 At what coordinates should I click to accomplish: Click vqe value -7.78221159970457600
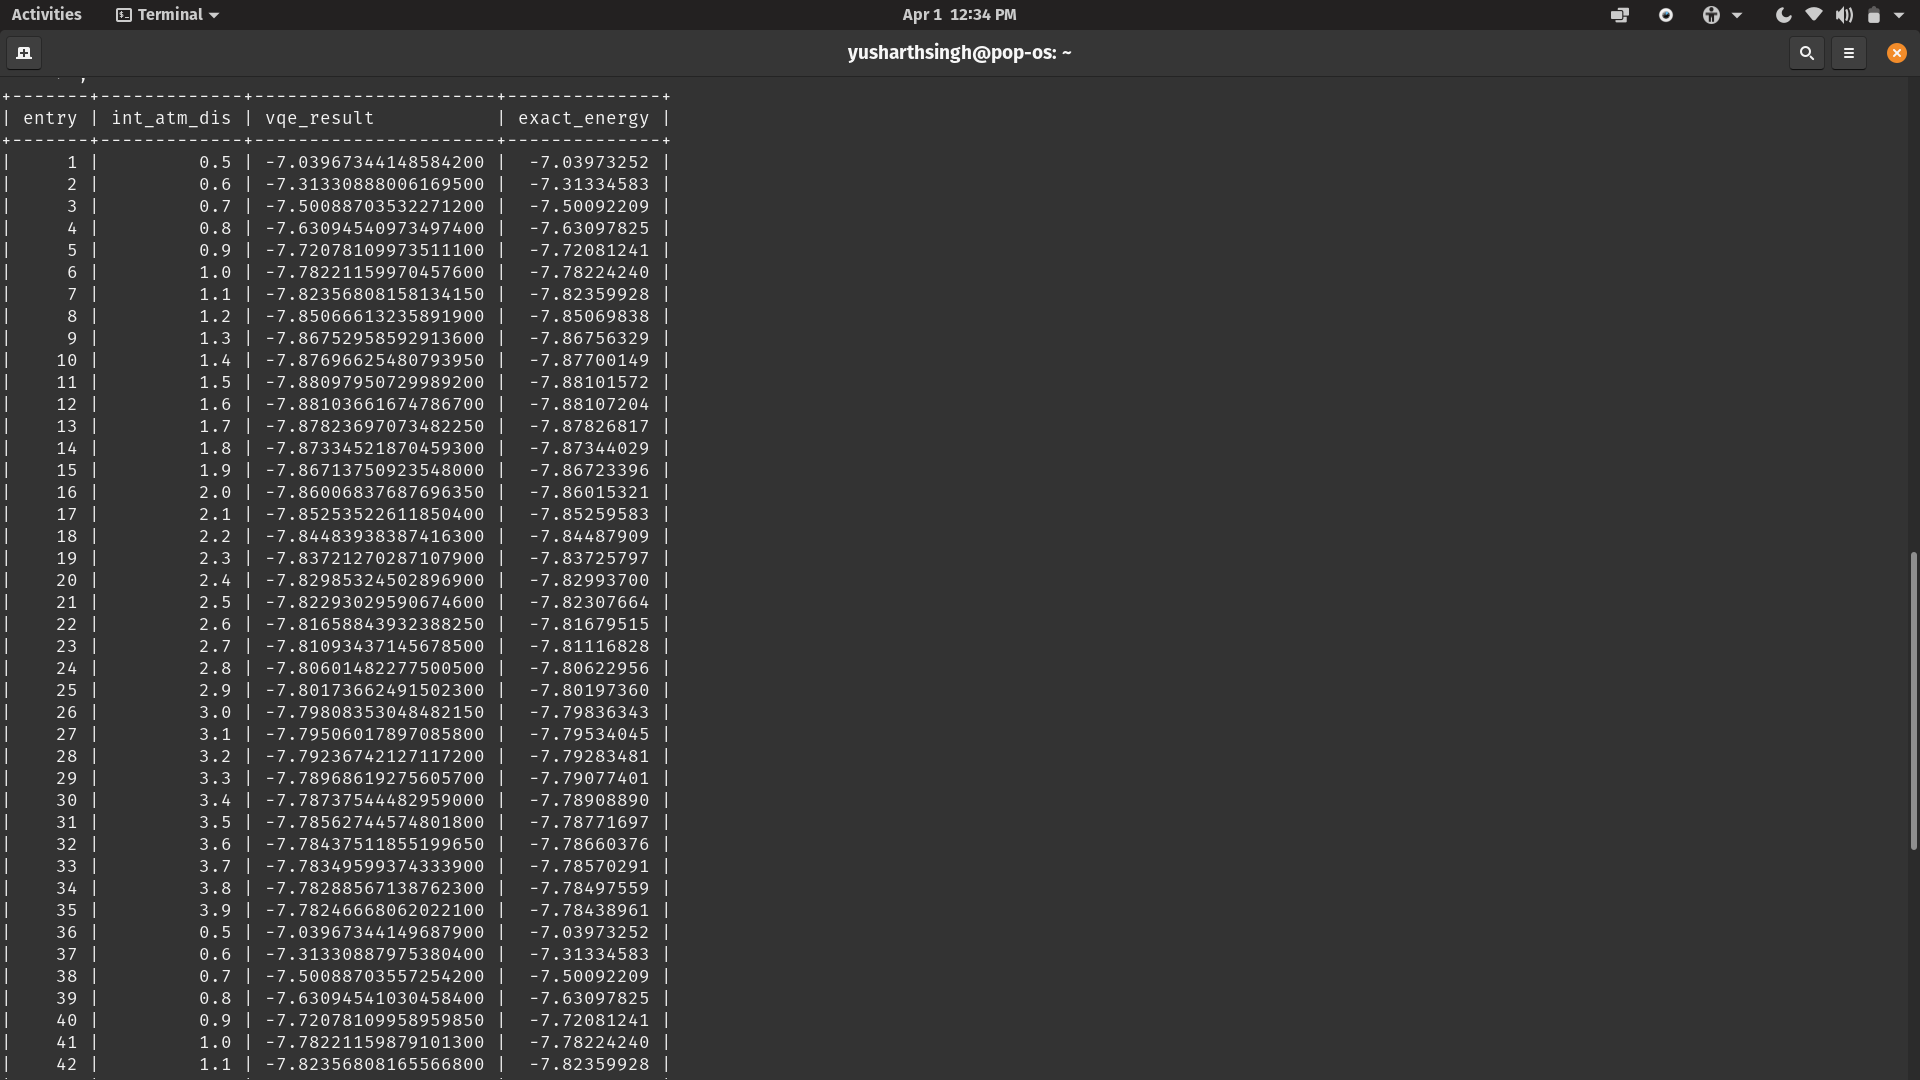[x=375, y=272]
